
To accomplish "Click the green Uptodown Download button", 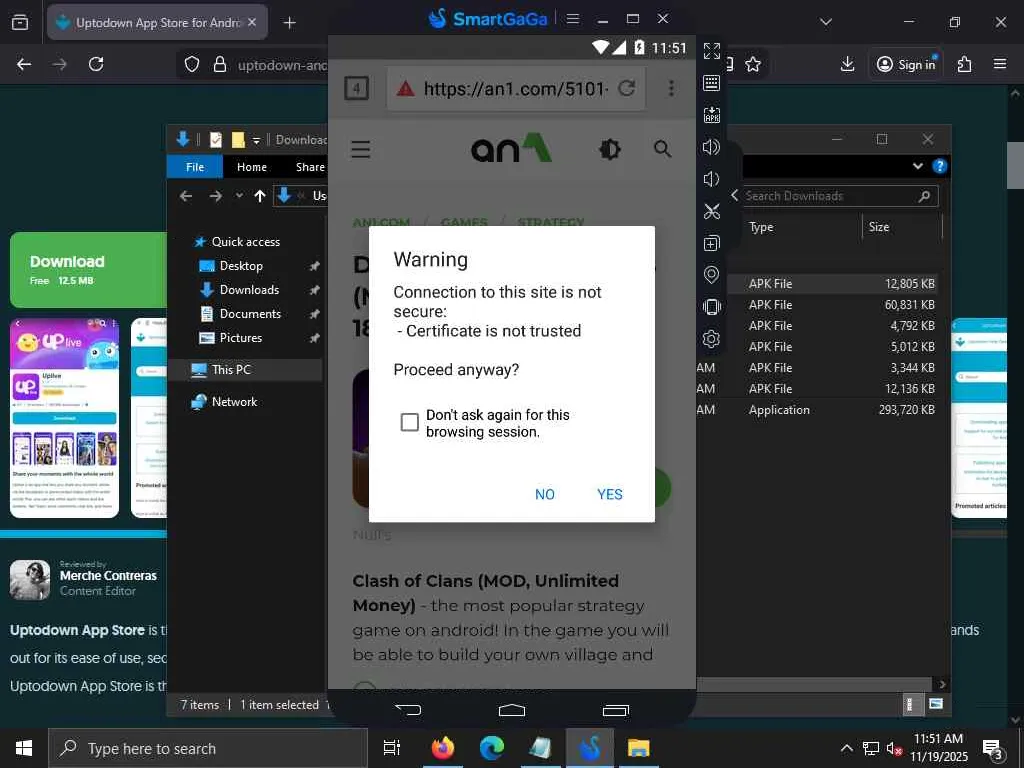I will 88,270.
